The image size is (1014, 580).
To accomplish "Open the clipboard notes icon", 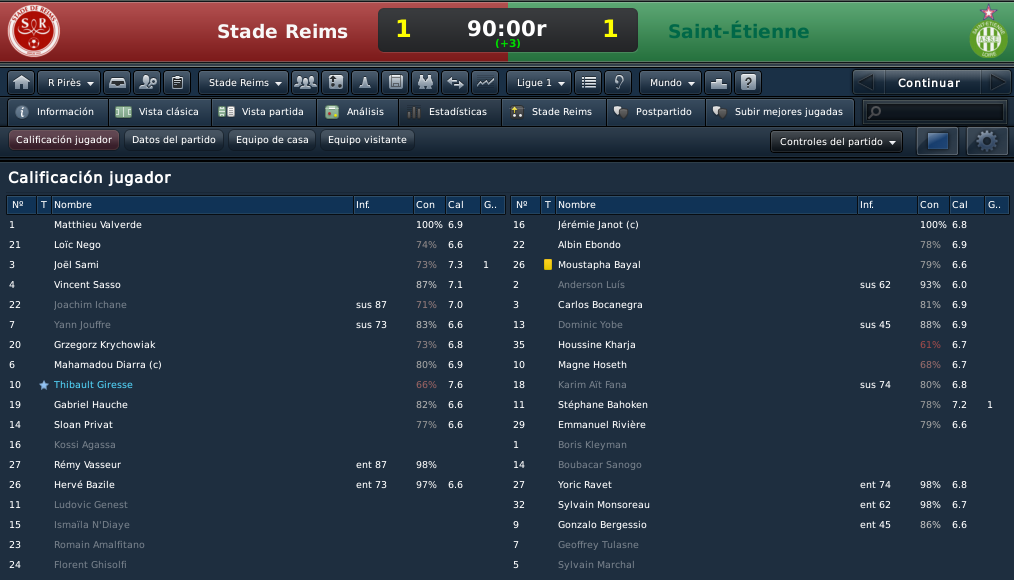I will point(177,83).
